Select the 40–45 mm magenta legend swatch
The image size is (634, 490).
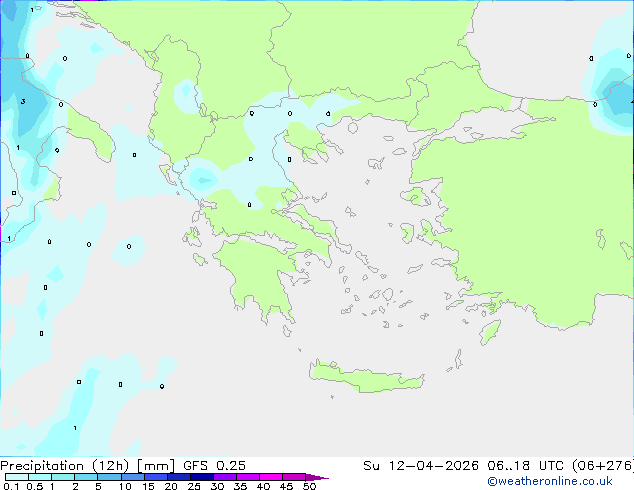[271, 477]
